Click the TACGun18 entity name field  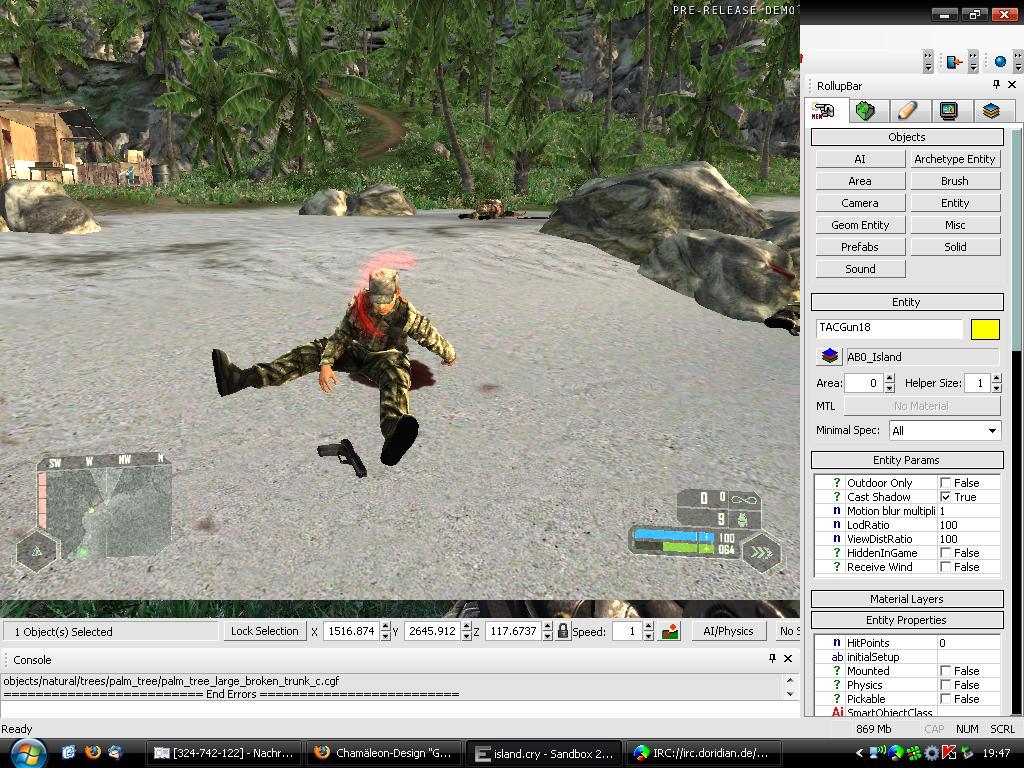(x=889, y=328)
